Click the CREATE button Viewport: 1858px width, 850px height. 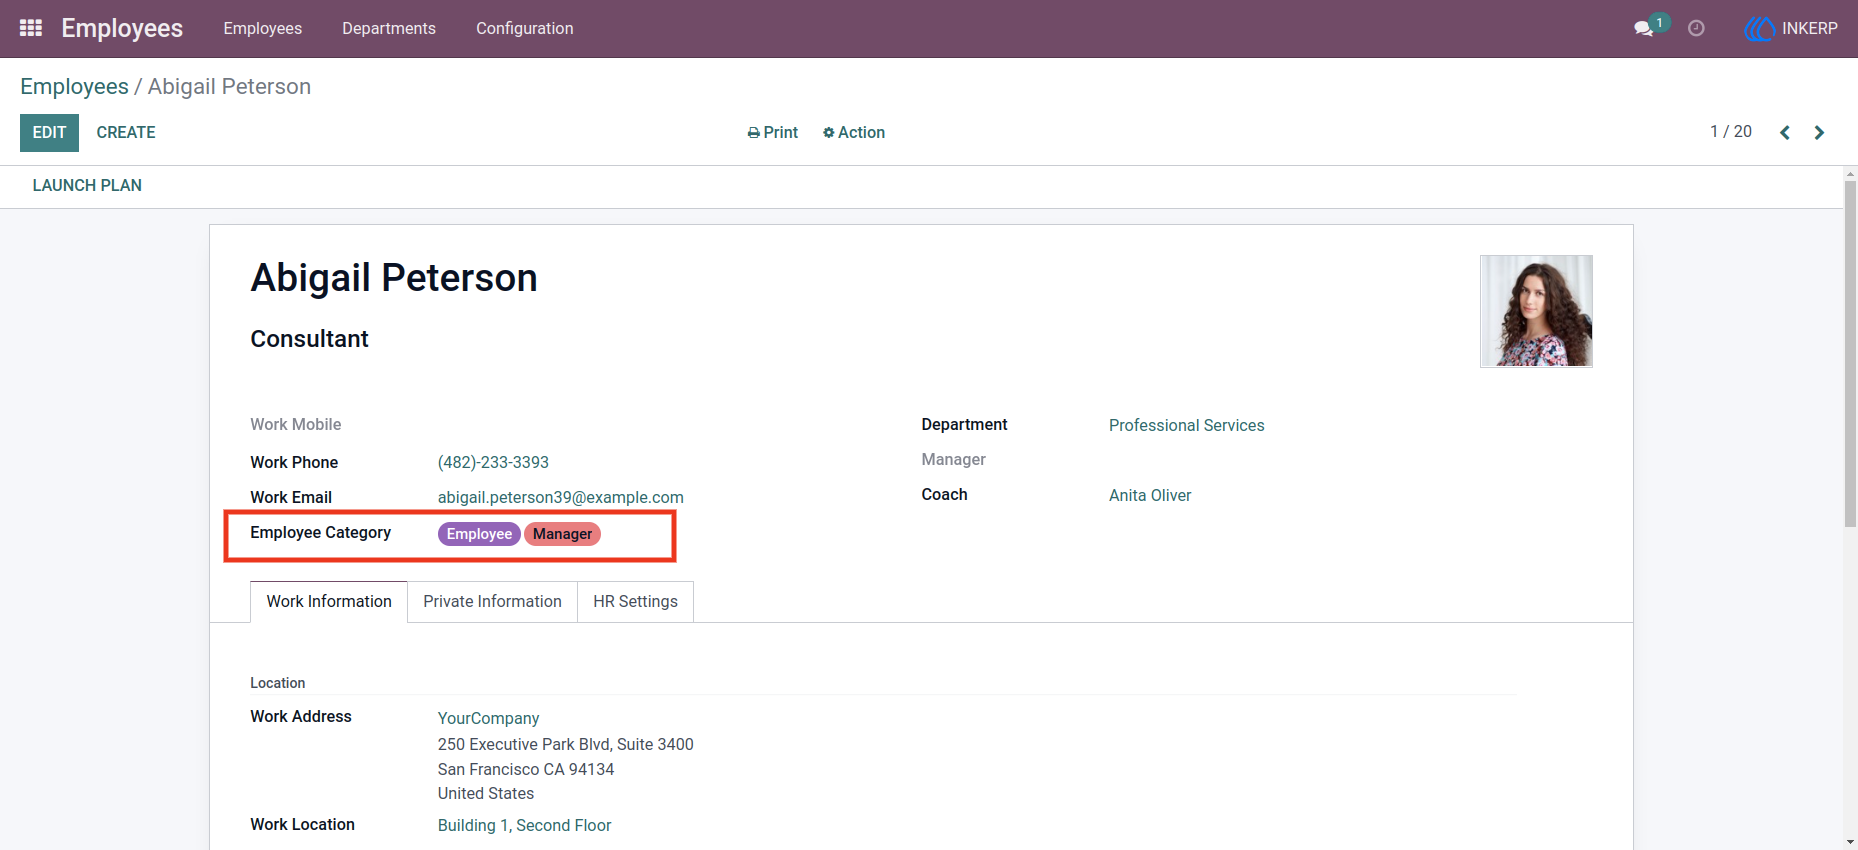pyautogui.click(x=126, y=133)
